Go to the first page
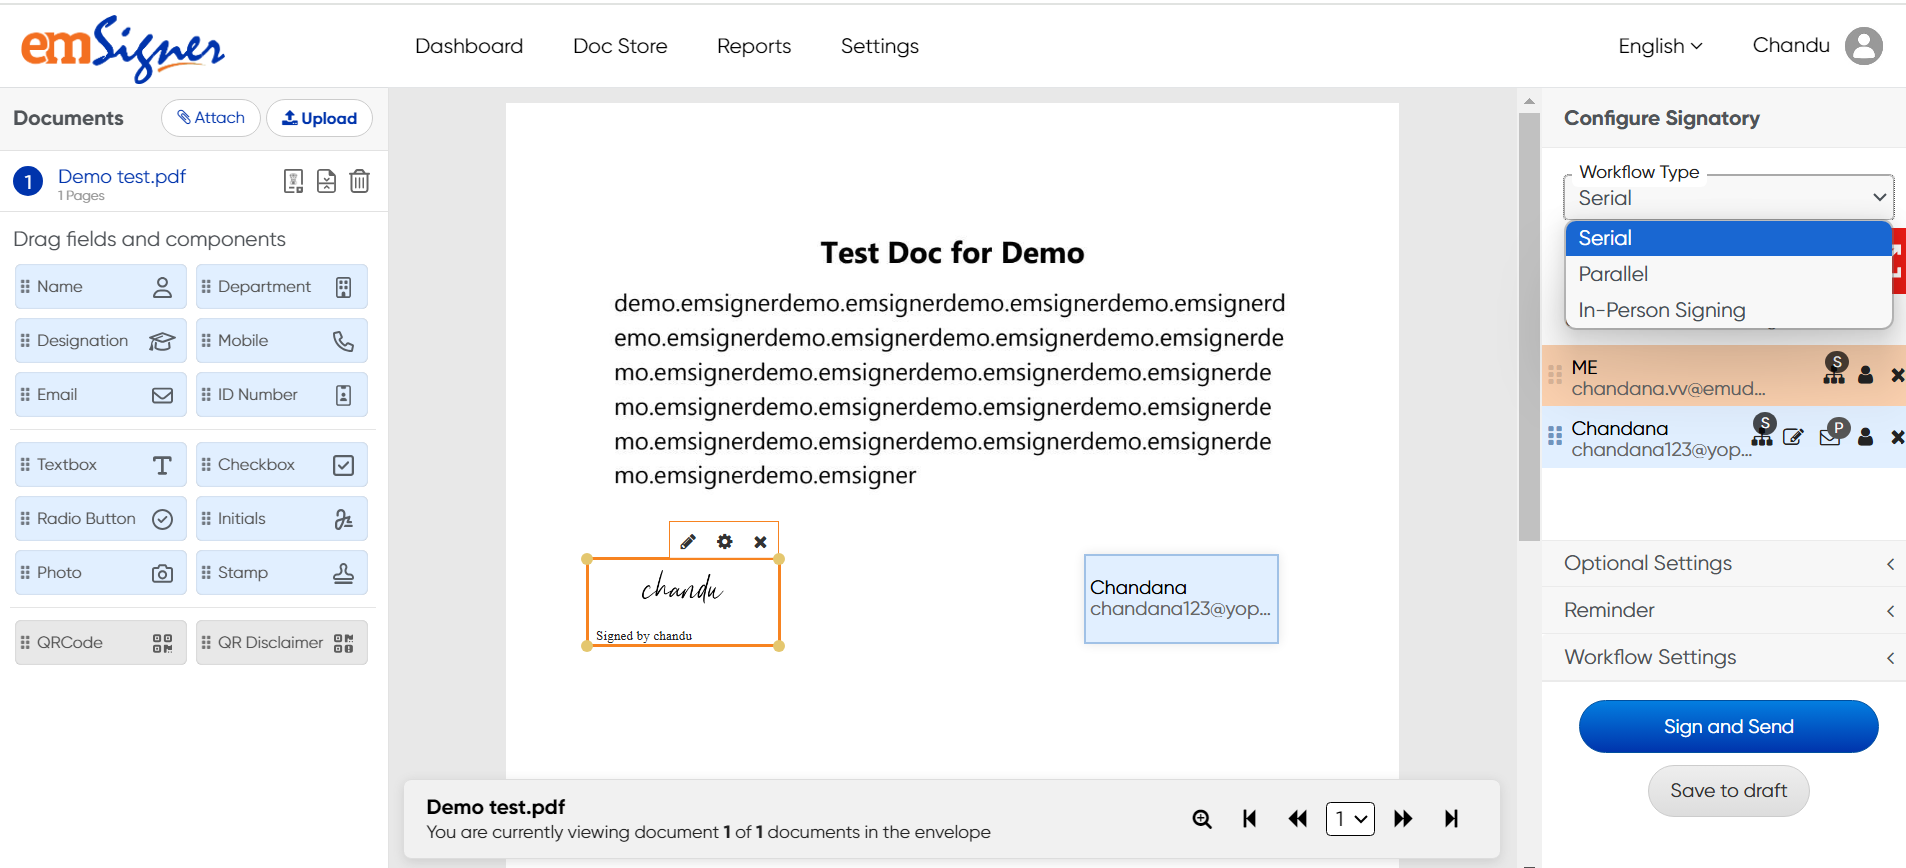The image size is (1906, 868). click(x=1249, y=819)
